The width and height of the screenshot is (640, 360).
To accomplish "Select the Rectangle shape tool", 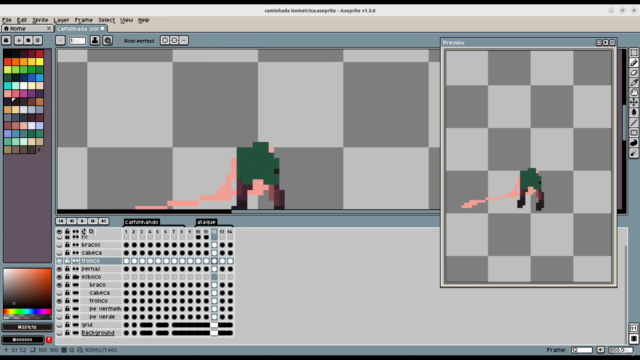I will tap(633, 133).
